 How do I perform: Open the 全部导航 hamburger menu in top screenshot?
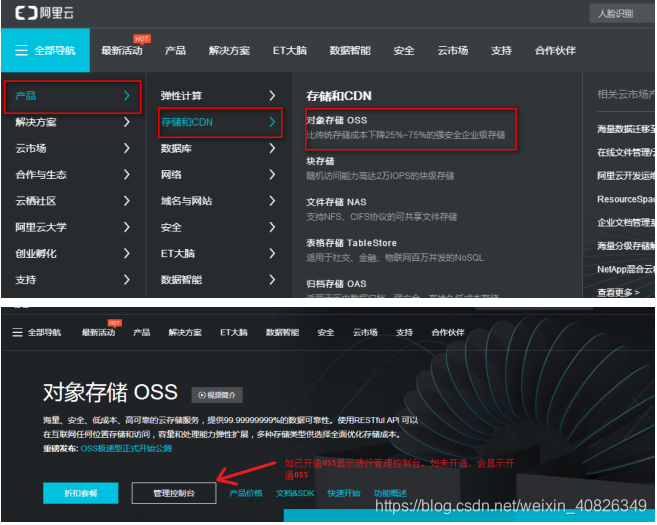[45, 51]
